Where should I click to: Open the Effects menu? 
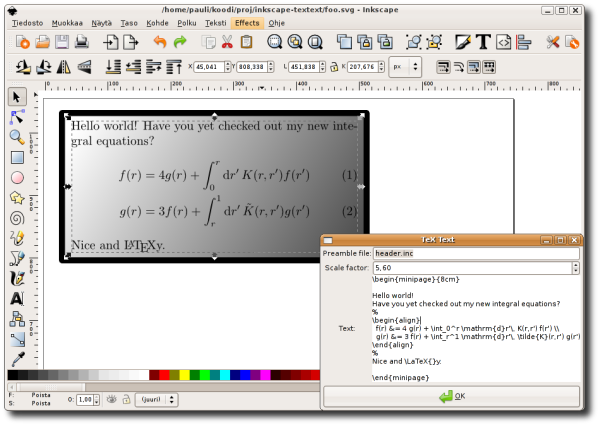[x=247, y=23]
